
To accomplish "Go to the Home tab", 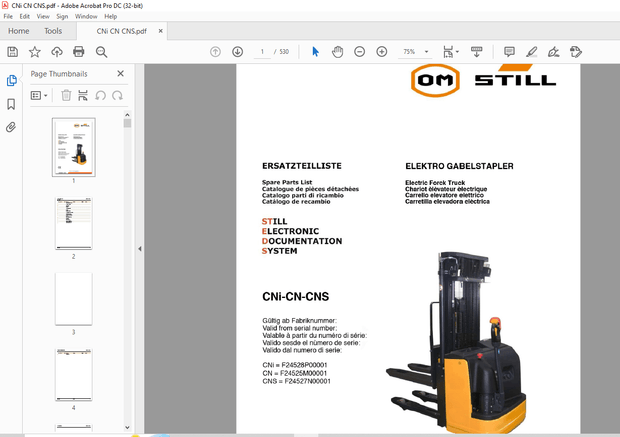I will pos(18,31).
